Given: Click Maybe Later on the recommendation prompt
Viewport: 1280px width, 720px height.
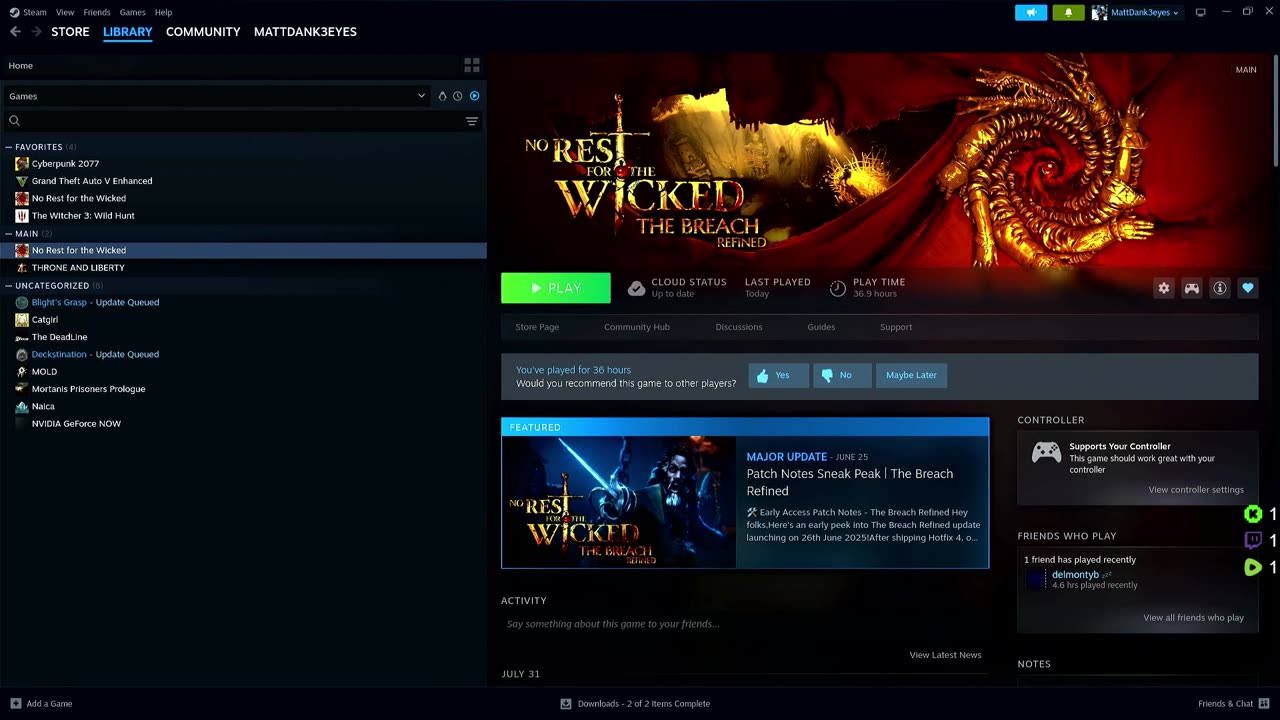Looking at the screenshot, I should [x=911, y=375].
